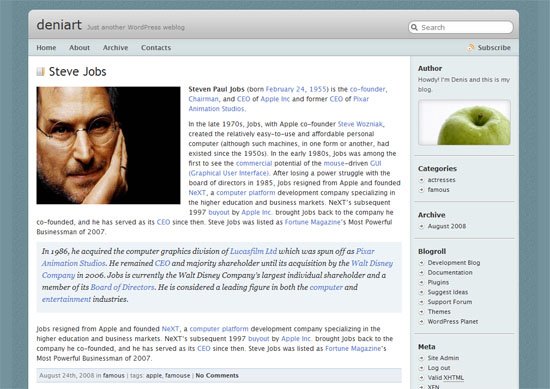The image size is (550, 389).
Task: Click the magnifier icon in search box
Action: (x=414, y=27)
